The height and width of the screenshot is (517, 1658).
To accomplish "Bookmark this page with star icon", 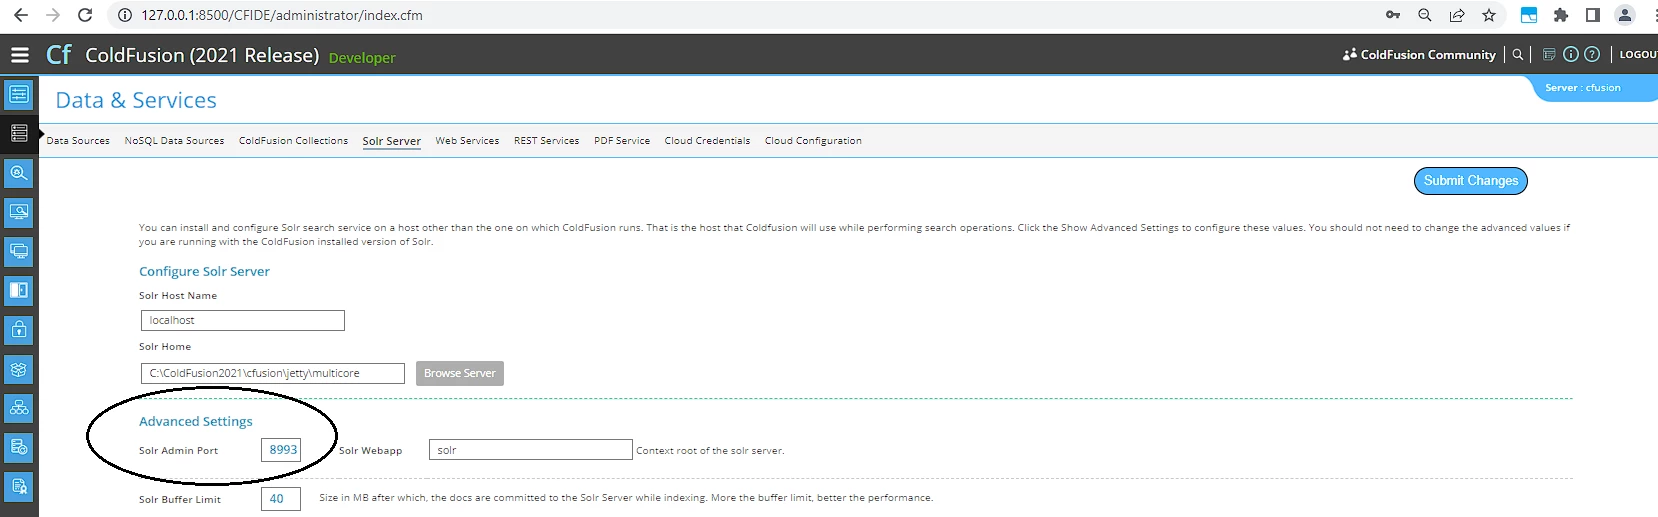I will (1489, 15).
